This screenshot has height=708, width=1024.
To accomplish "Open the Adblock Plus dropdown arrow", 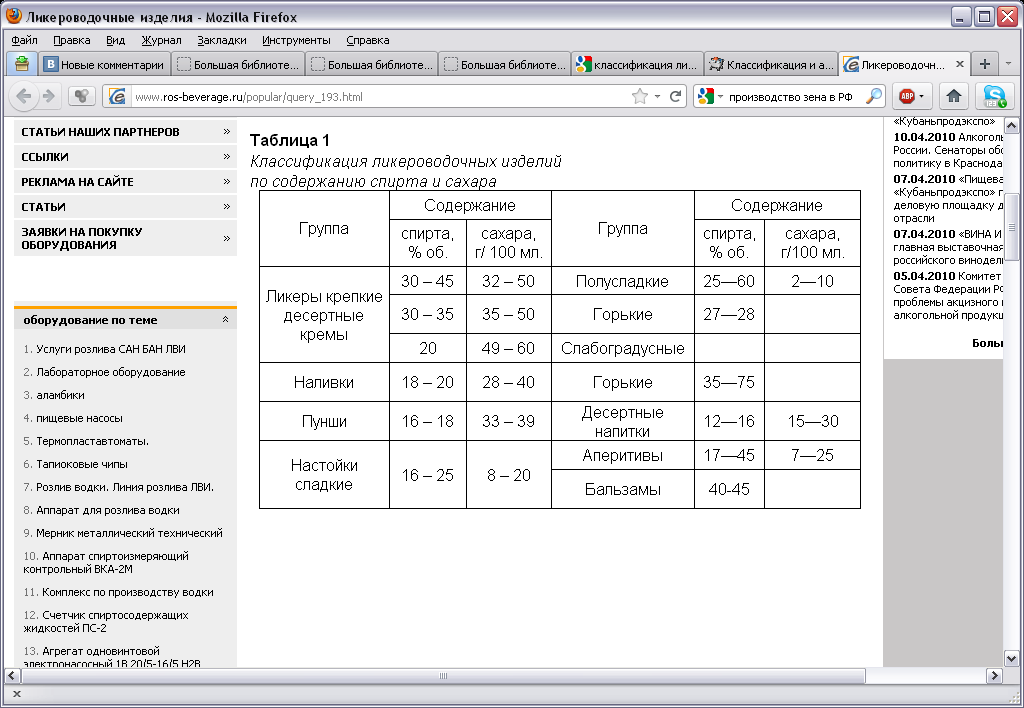I will coord(921,97).
